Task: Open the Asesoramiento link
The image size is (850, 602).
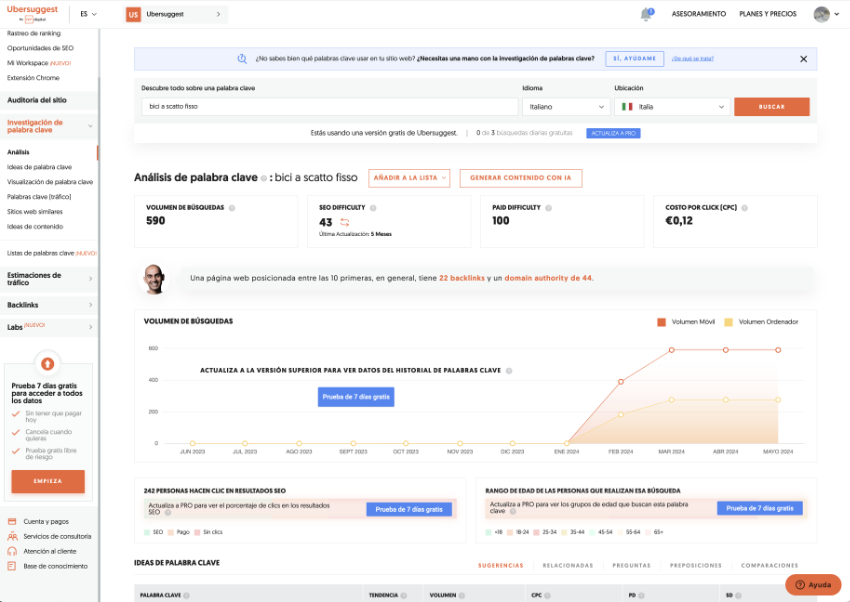Action: 698,14
